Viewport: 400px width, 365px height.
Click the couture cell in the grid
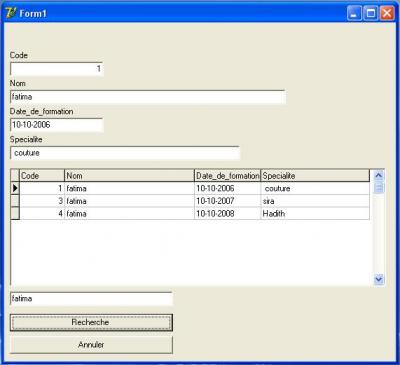pyautogui.click(x=315, y=188)
